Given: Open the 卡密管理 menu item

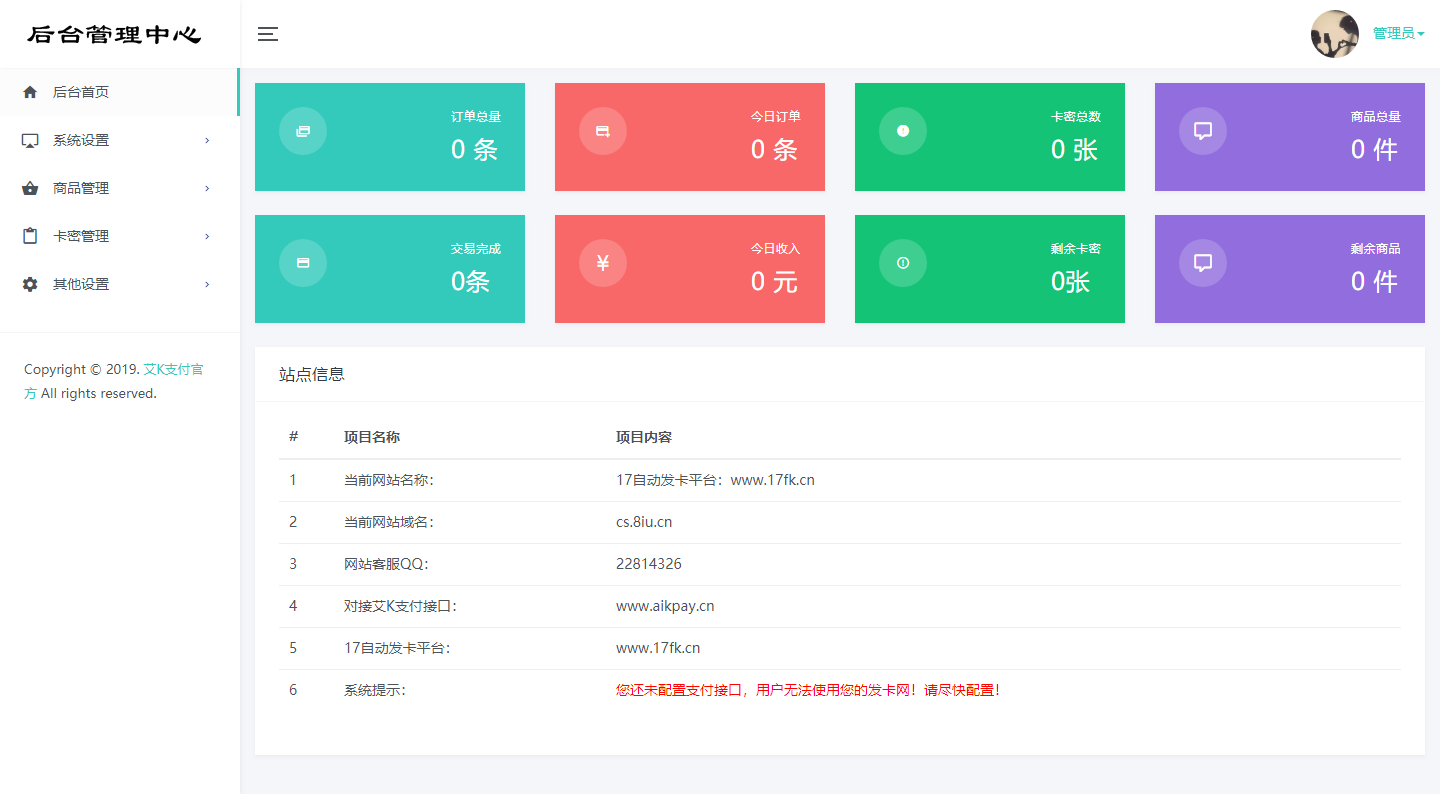Looking at the screenshot, I should pyautogui.click(x=119, y=236).
